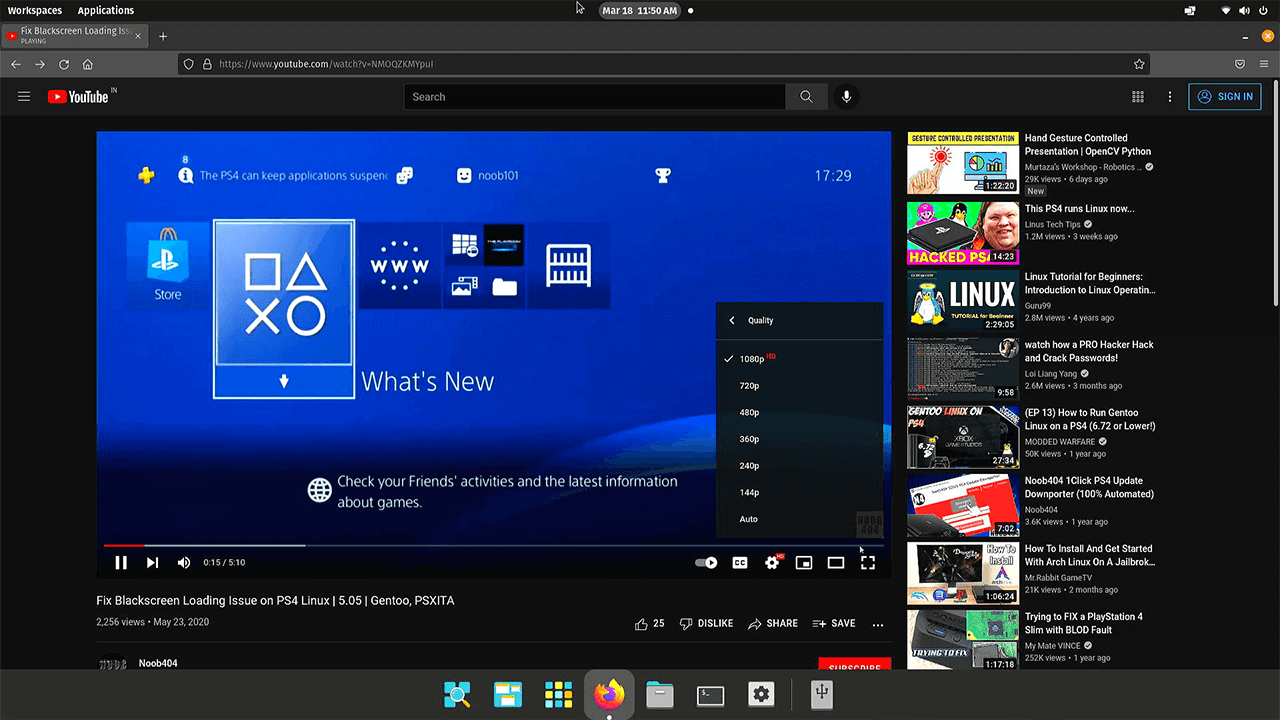Launch Firefox from the dock
This screenshot has height=720, width=1280.
click(609, 694)
